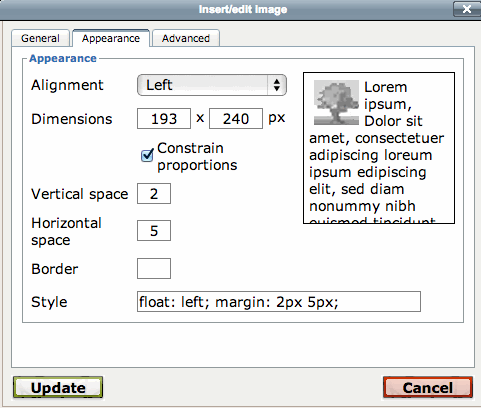Click the width field showing 193
This screenshot has height=408, width=481.
pos(164,118)
